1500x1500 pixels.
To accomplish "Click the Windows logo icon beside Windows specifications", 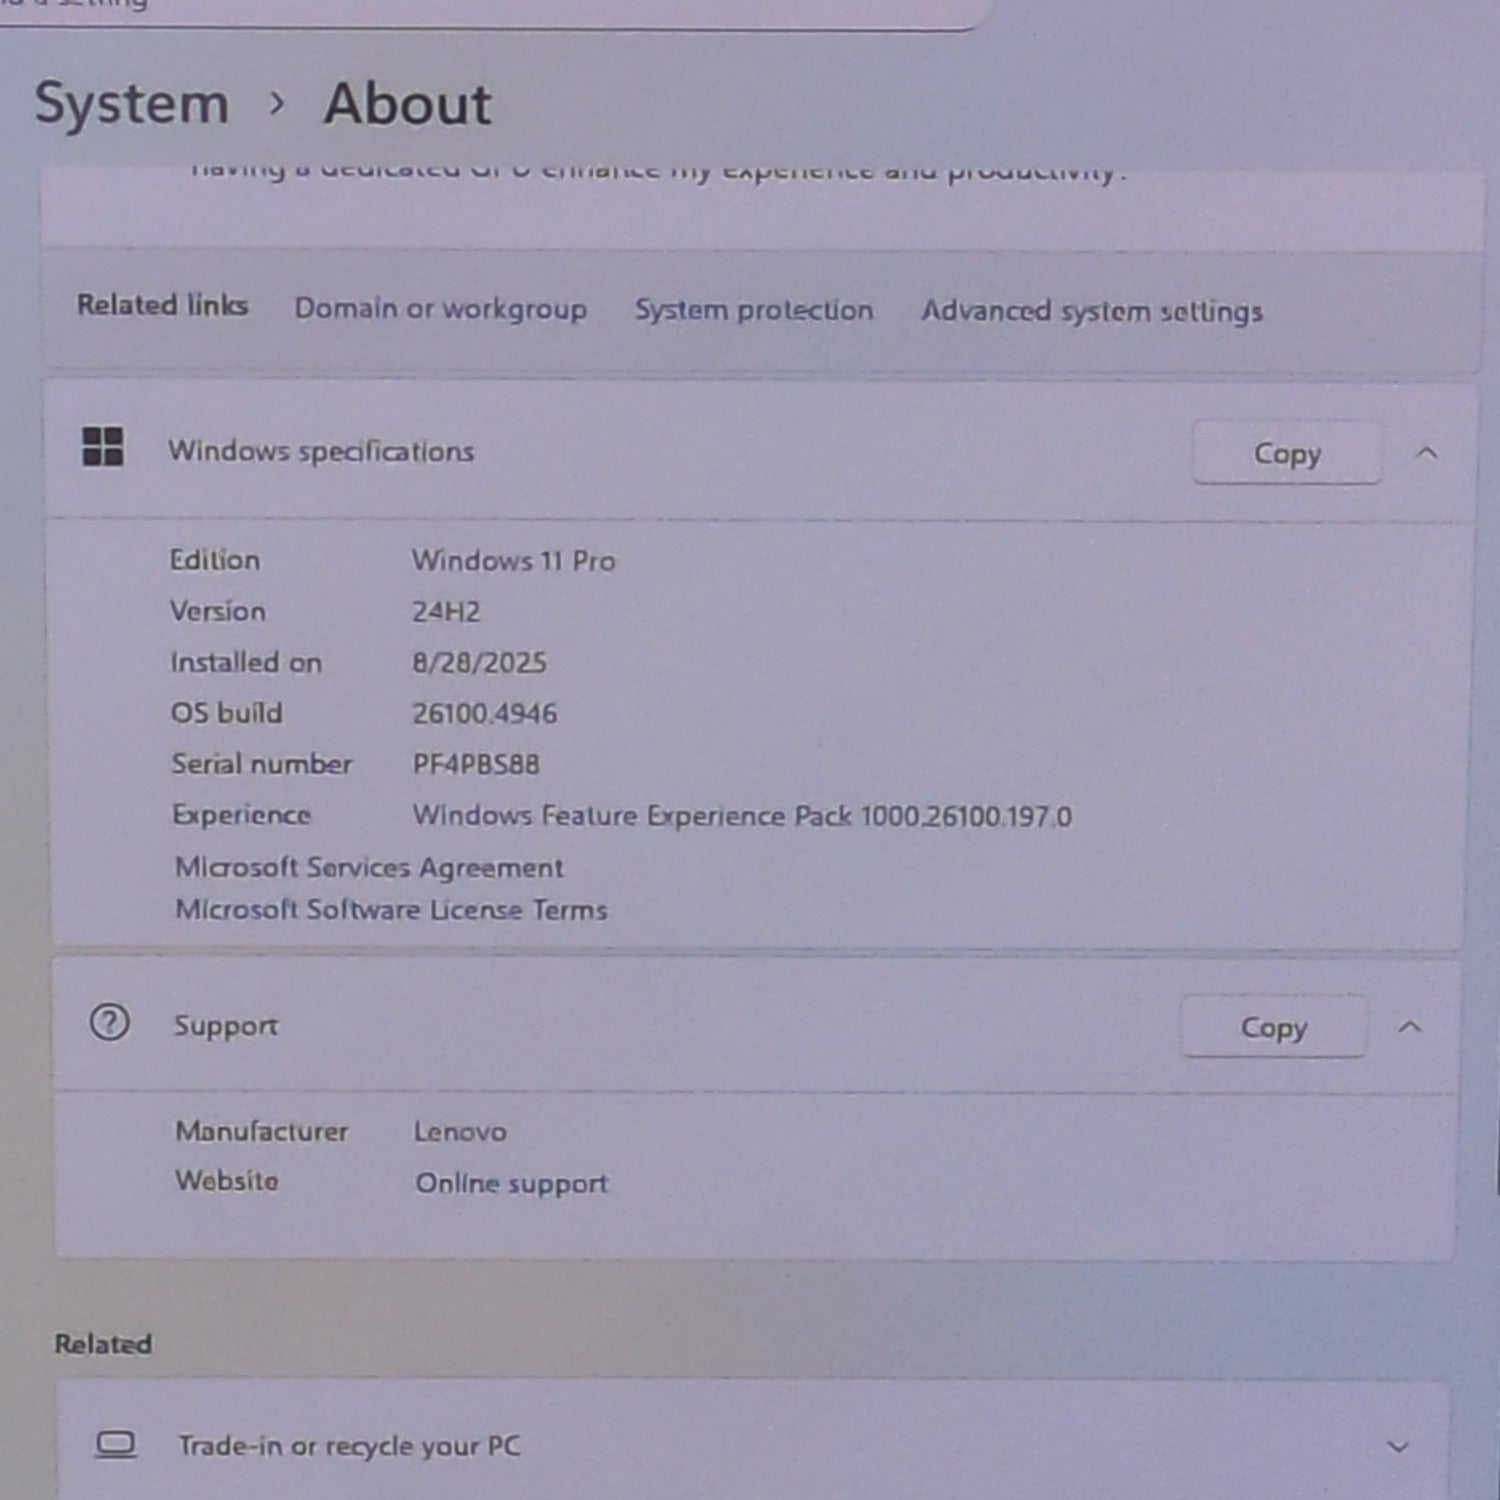I will point(102,447).
